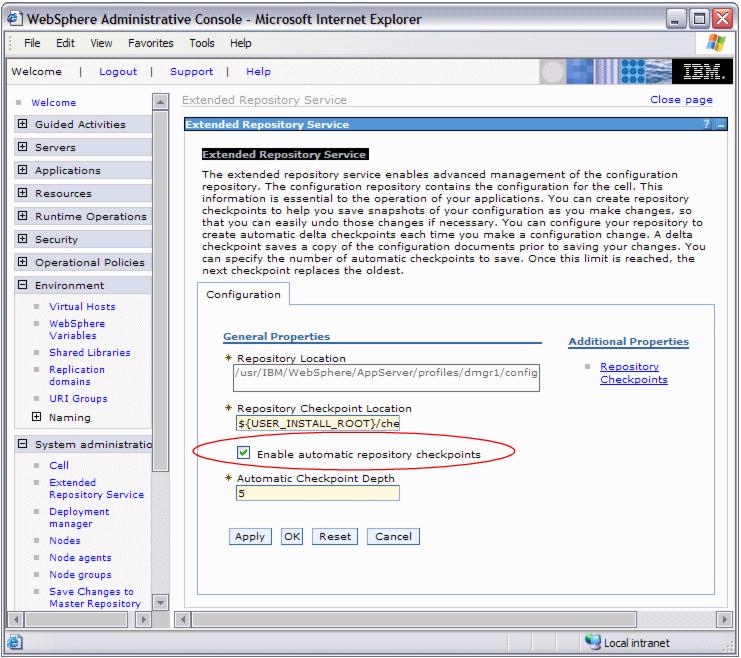Click the navigation pane vertical scrollbar thumb
The height and width of the screenshot is (658, 741).
tap(160, 291)
